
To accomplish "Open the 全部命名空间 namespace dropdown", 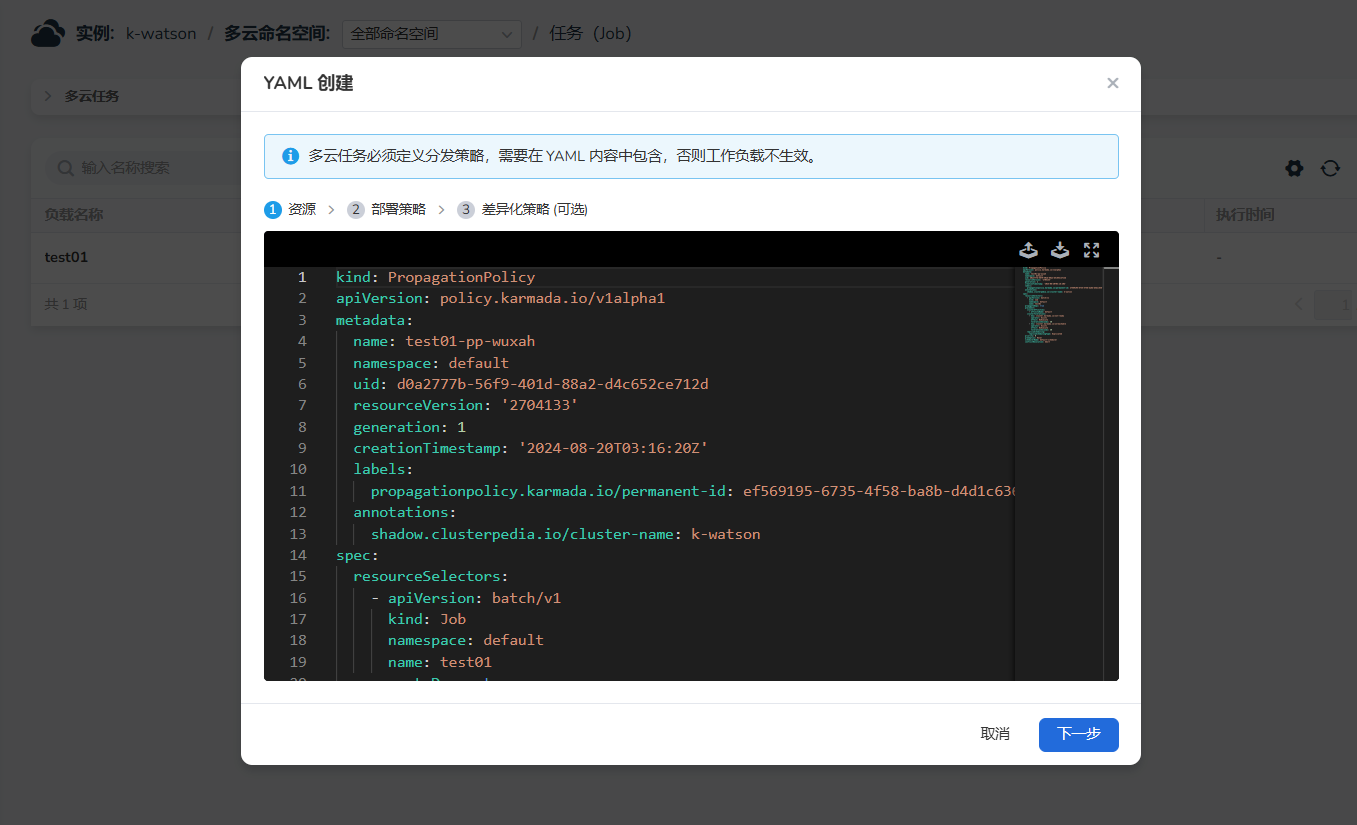I will 431,33.
